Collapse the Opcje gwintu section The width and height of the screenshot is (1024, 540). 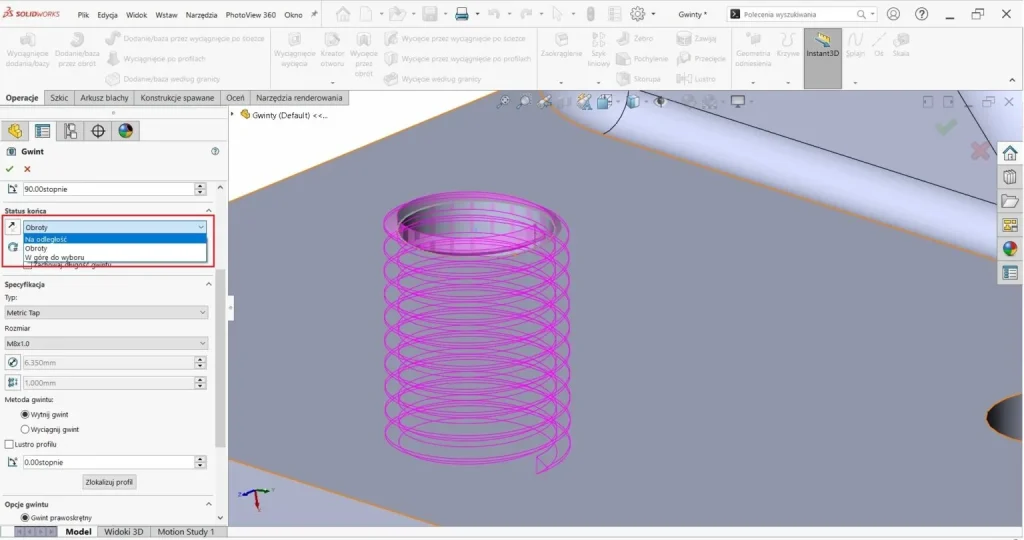(208, 505)
